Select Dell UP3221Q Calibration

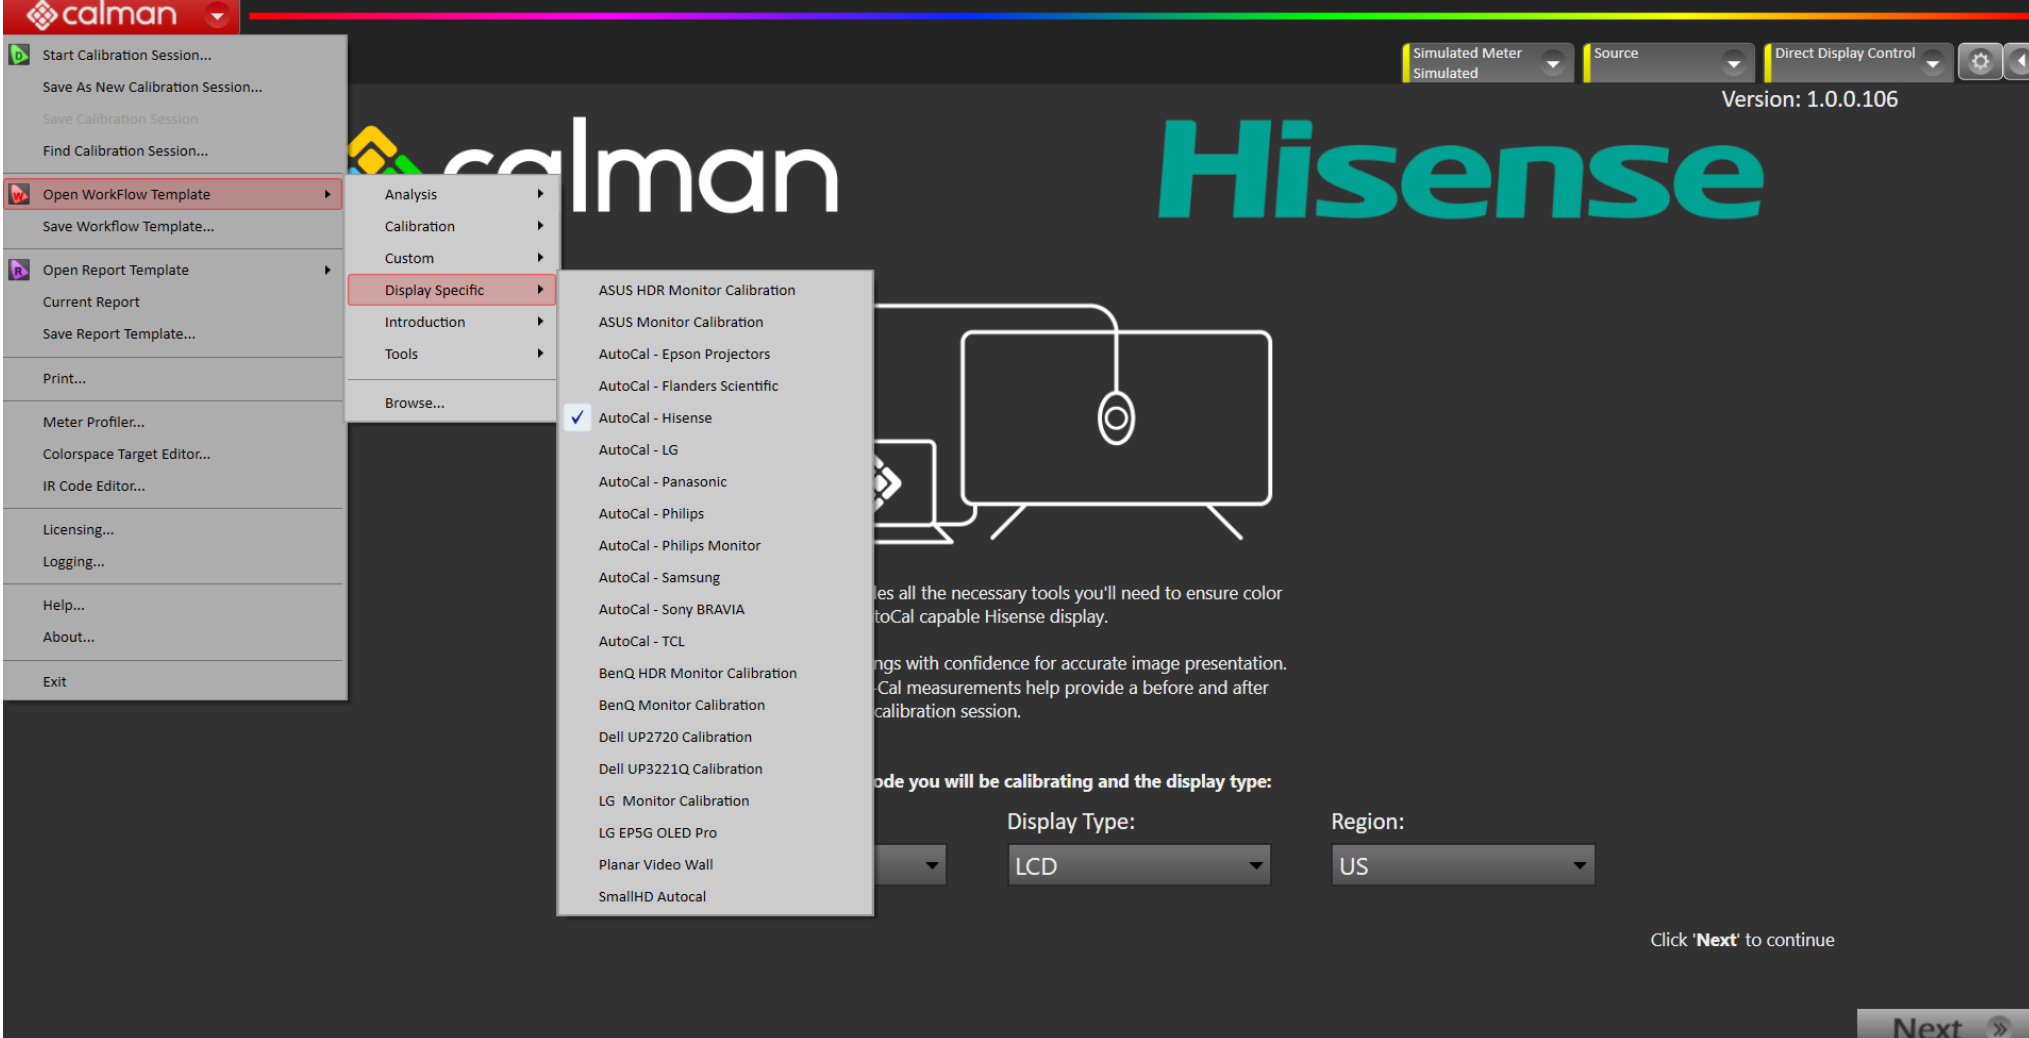pyautogui.click(x=715, y=769)
